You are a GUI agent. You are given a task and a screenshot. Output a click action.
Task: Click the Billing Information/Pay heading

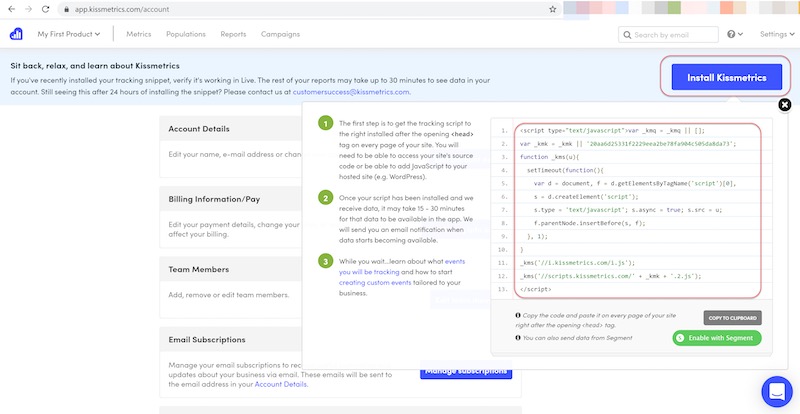pyautogui.click(x=214, y=199)
